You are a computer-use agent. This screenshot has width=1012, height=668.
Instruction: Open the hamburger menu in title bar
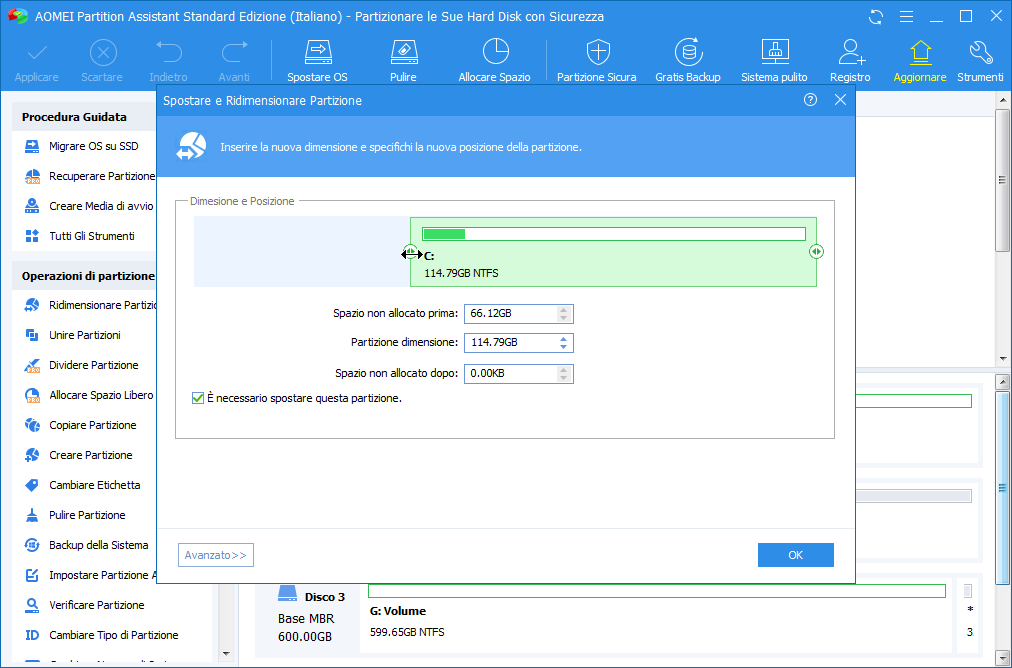click(906, 17)
